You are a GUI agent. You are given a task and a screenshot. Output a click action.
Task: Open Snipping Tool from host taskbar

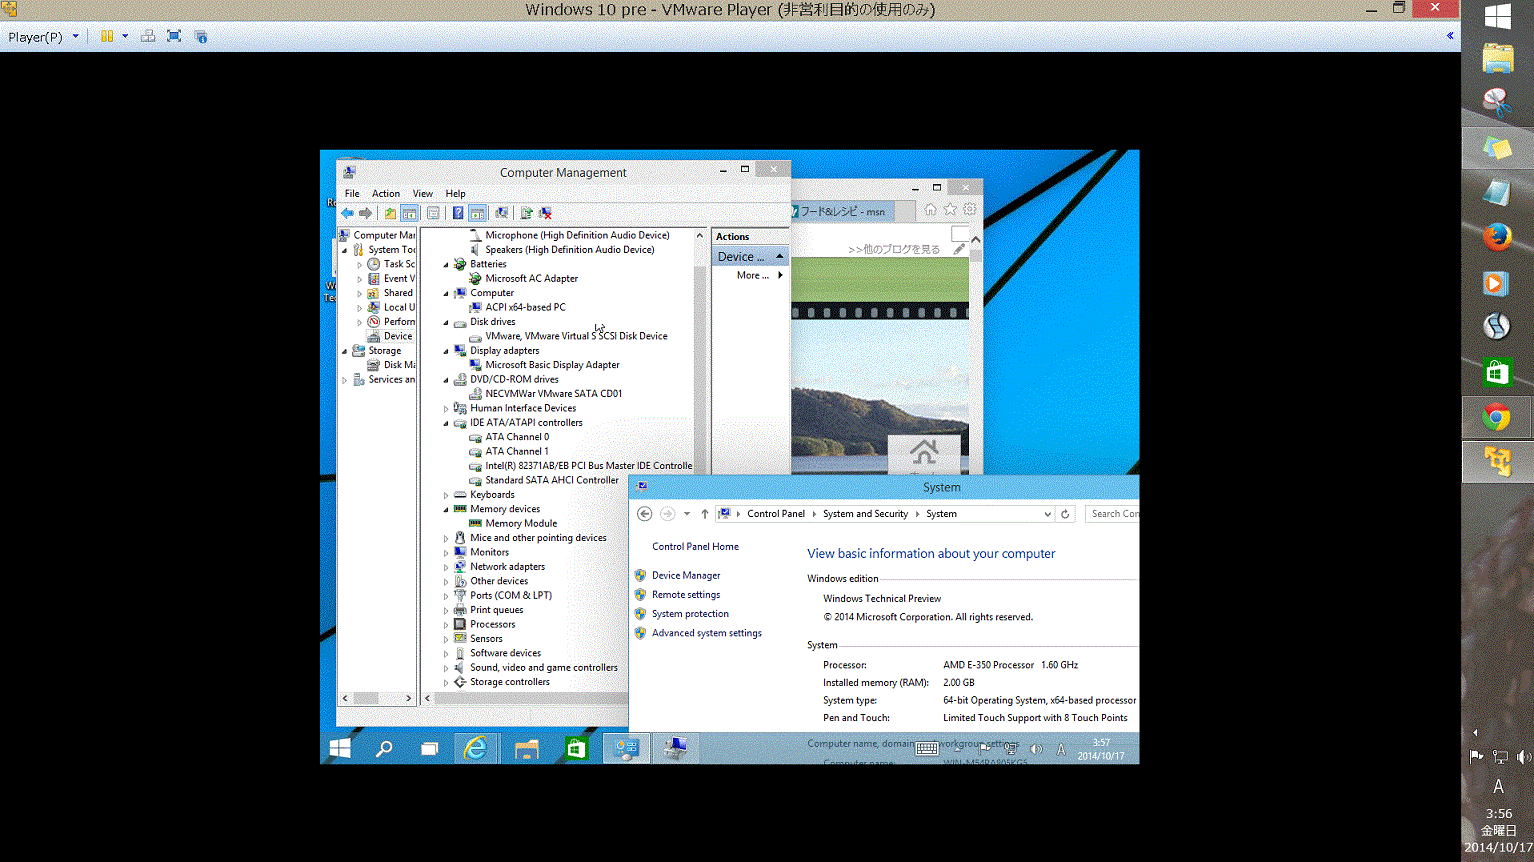coord(1497,101)
